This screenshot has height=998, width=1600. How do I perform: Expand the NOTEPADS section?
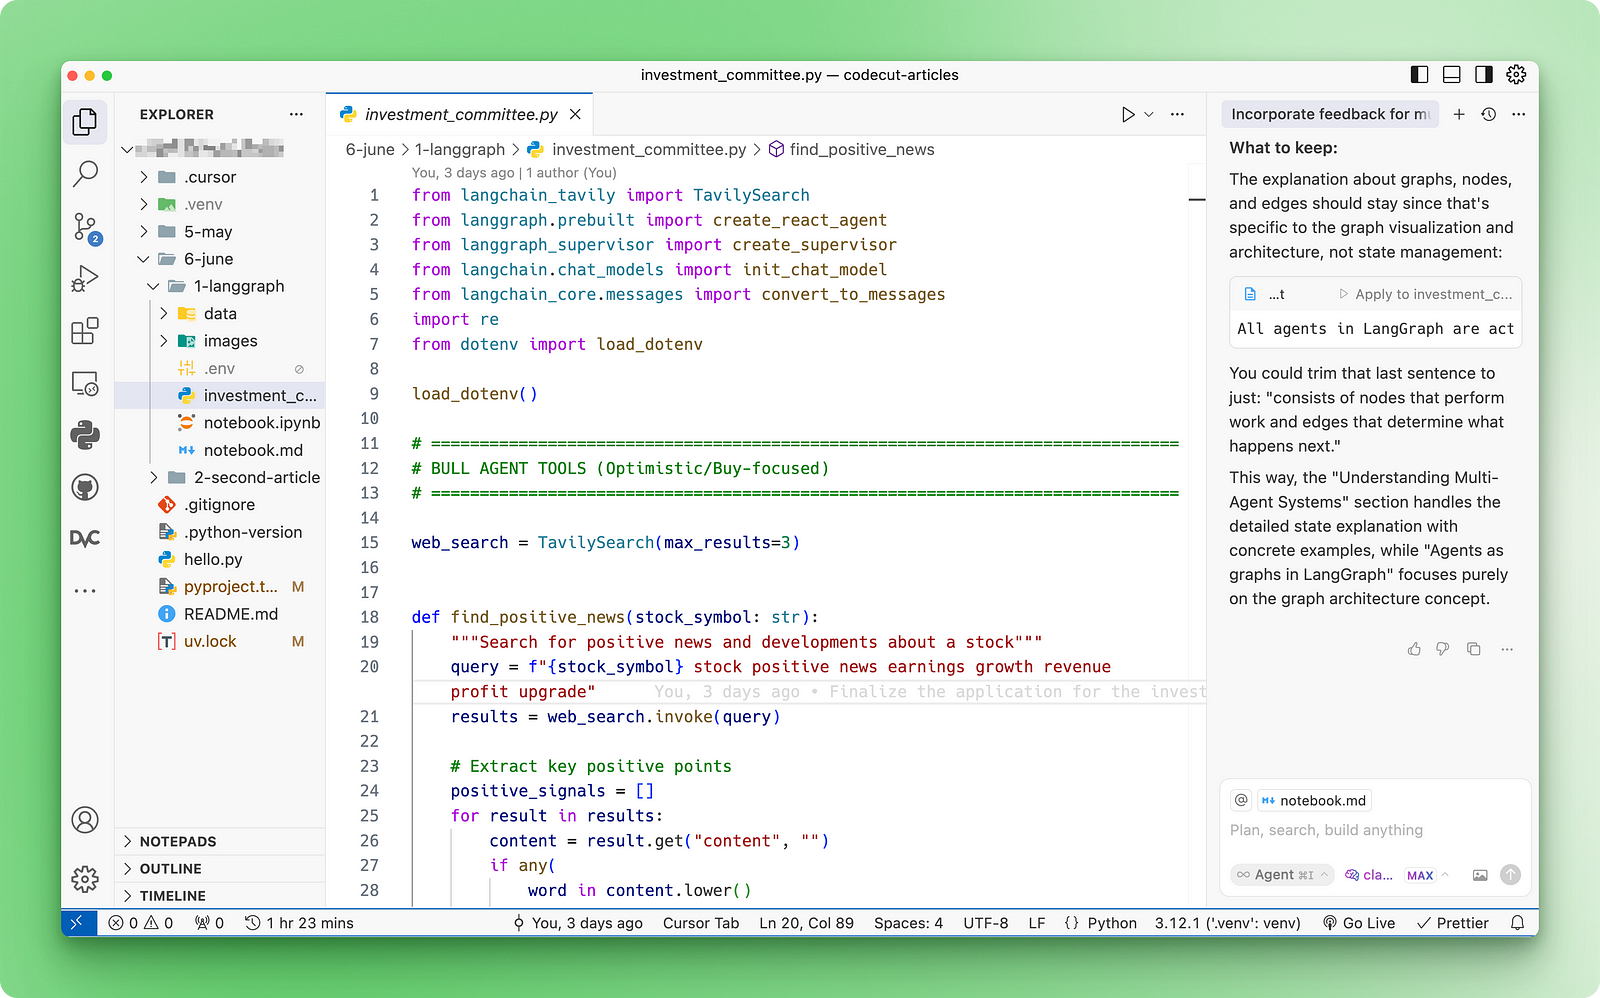[220, 842]
